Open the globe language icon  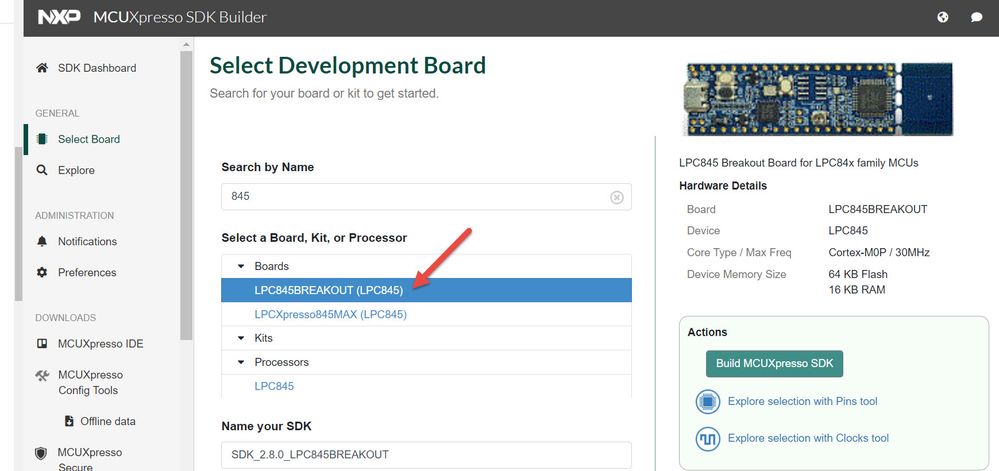pyautogui.click(x=943, y=17)
